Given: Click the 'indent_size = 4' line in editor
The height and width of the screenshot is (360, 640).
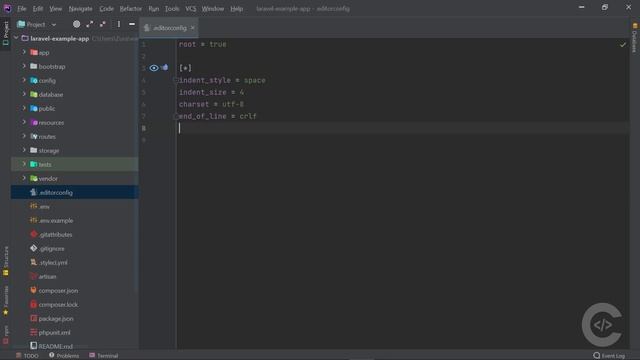Looking at the screenshot, I should click(x=211, y=92).
